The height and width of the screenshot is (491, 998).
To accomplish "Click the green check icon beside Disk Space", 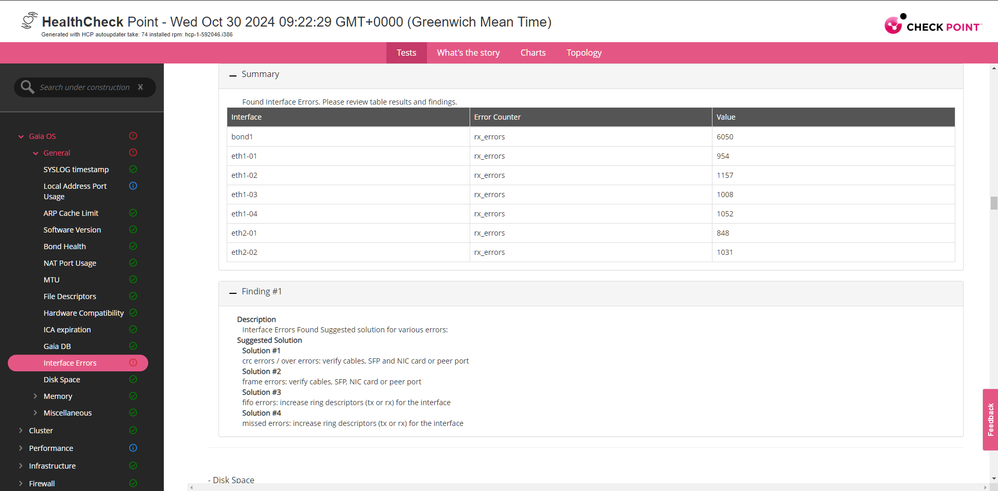I will [x=133, y=380].
